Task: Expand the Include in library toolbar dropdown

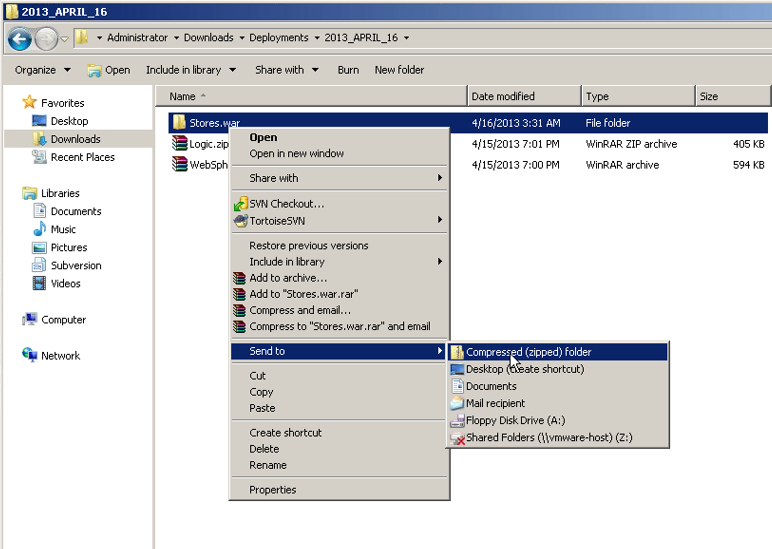Action: click(x=190, y=70)
